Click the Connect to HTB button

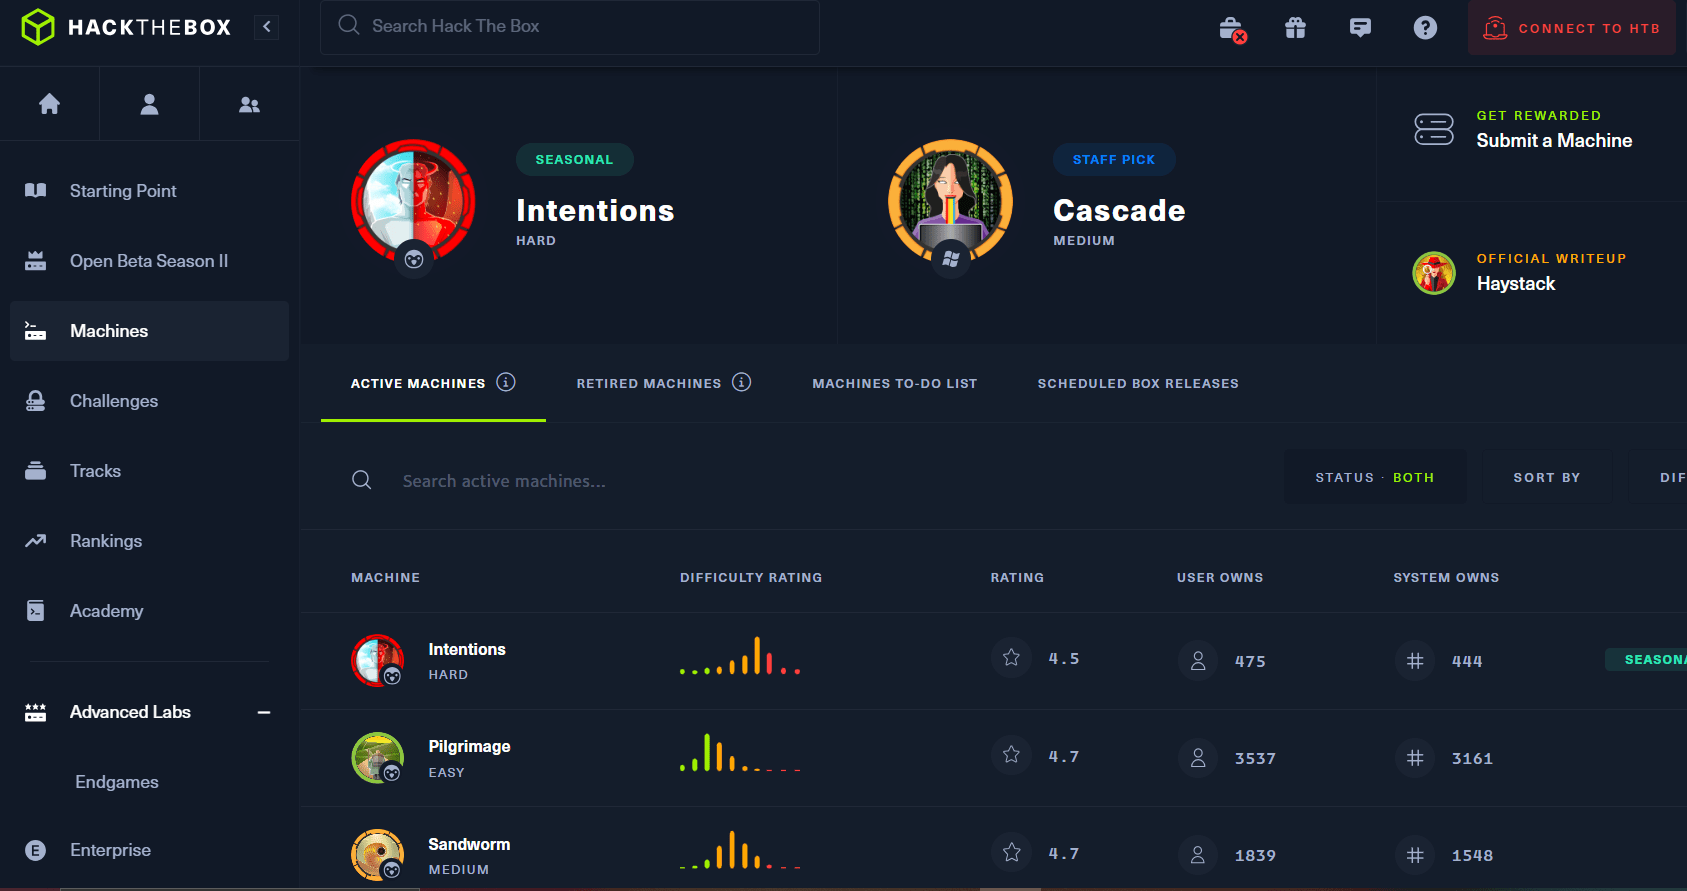(x=1571, y=28)
